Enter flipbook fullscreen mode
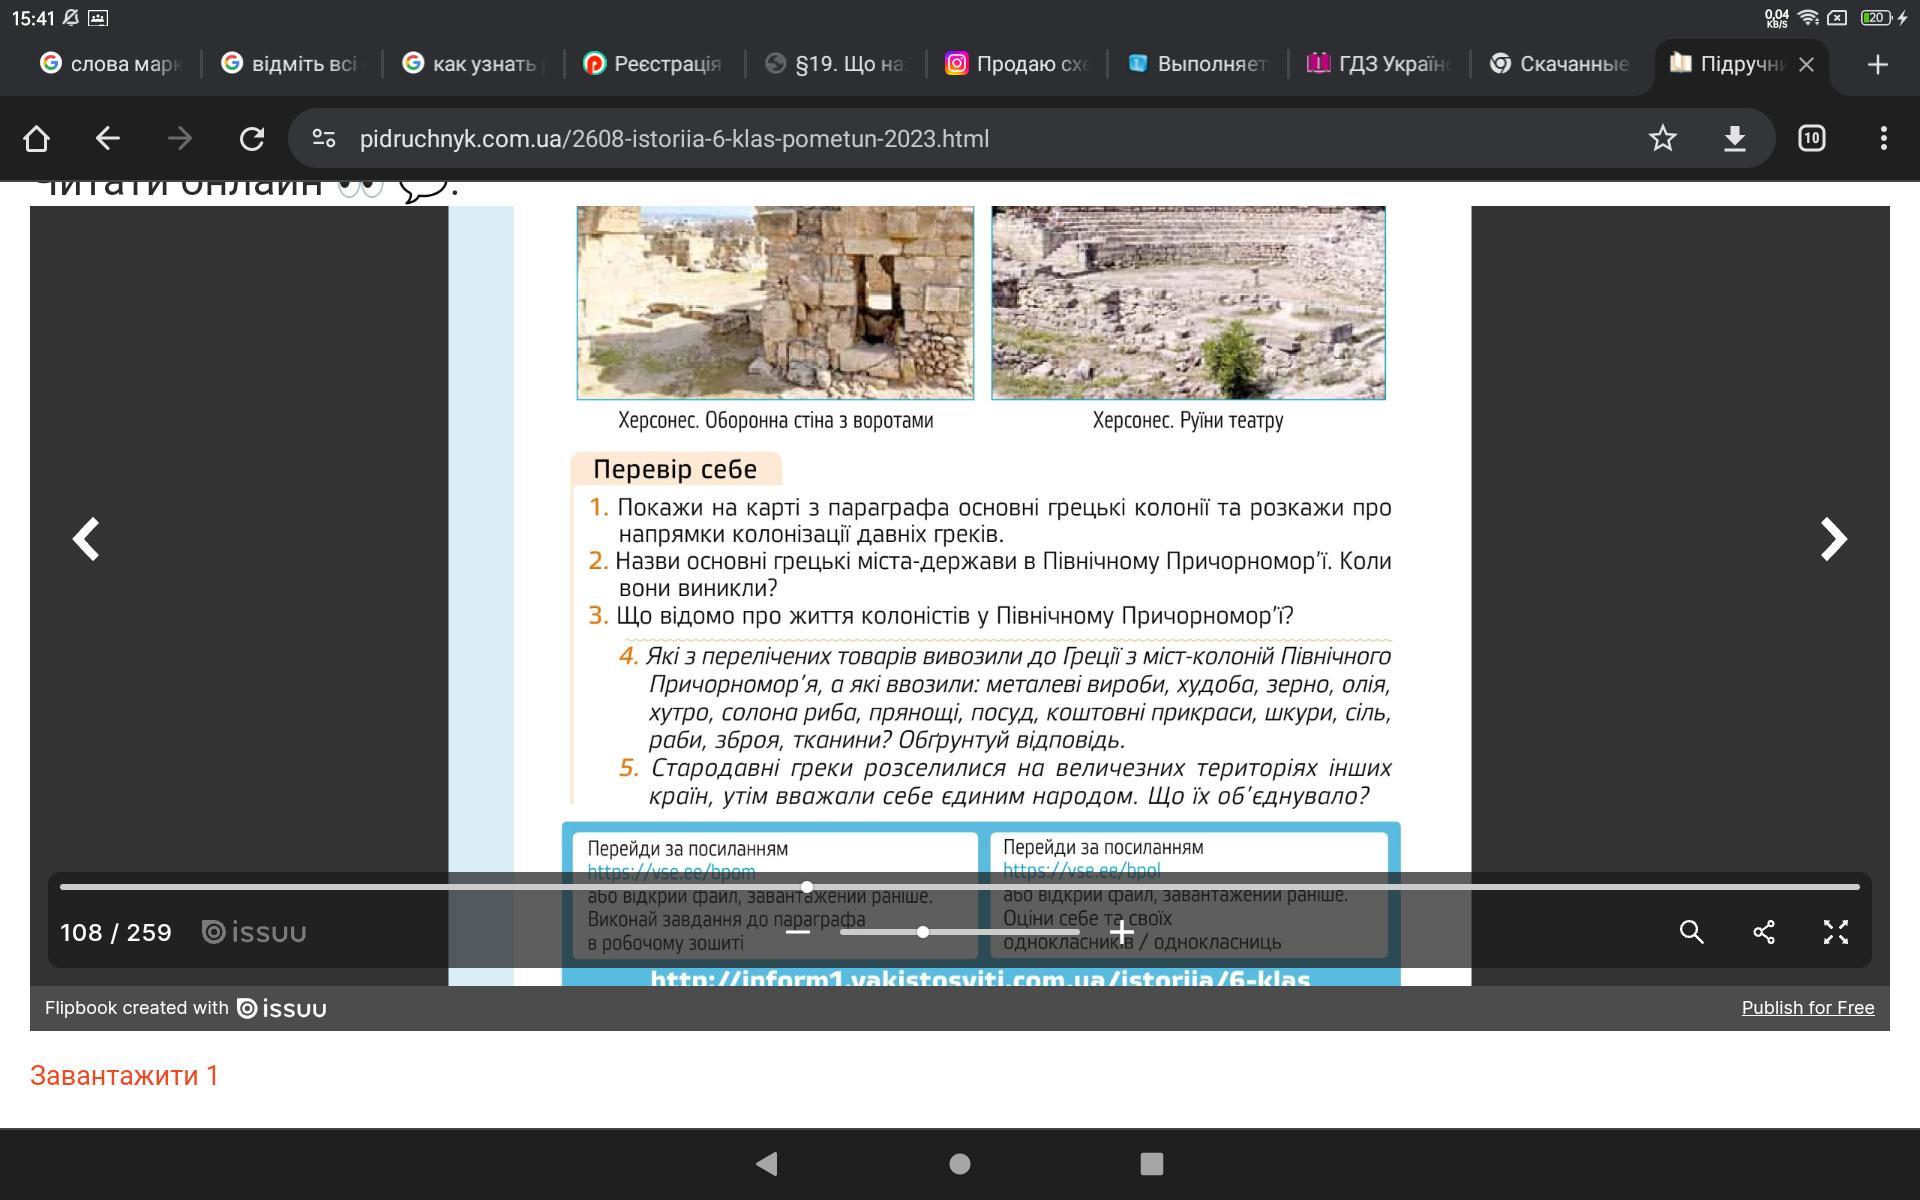Viewport: 1920px width, 1200px height. [1835, 932]
